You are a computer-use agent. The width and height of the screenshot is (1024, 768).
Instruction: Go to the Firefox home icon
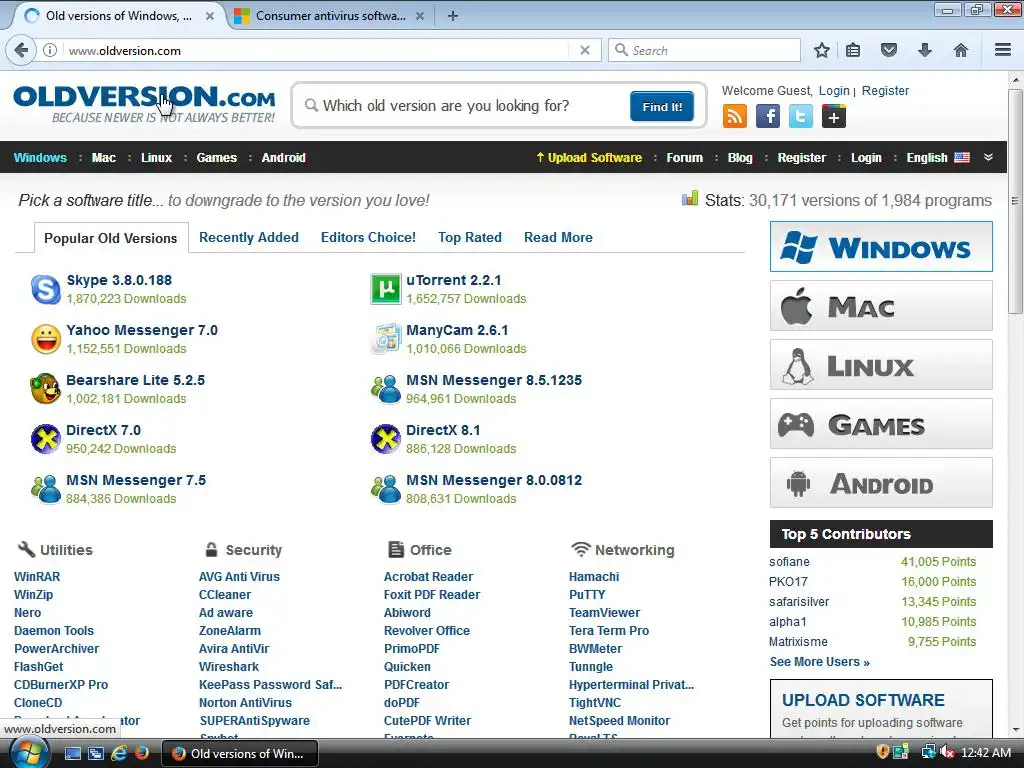coord(961,50)
